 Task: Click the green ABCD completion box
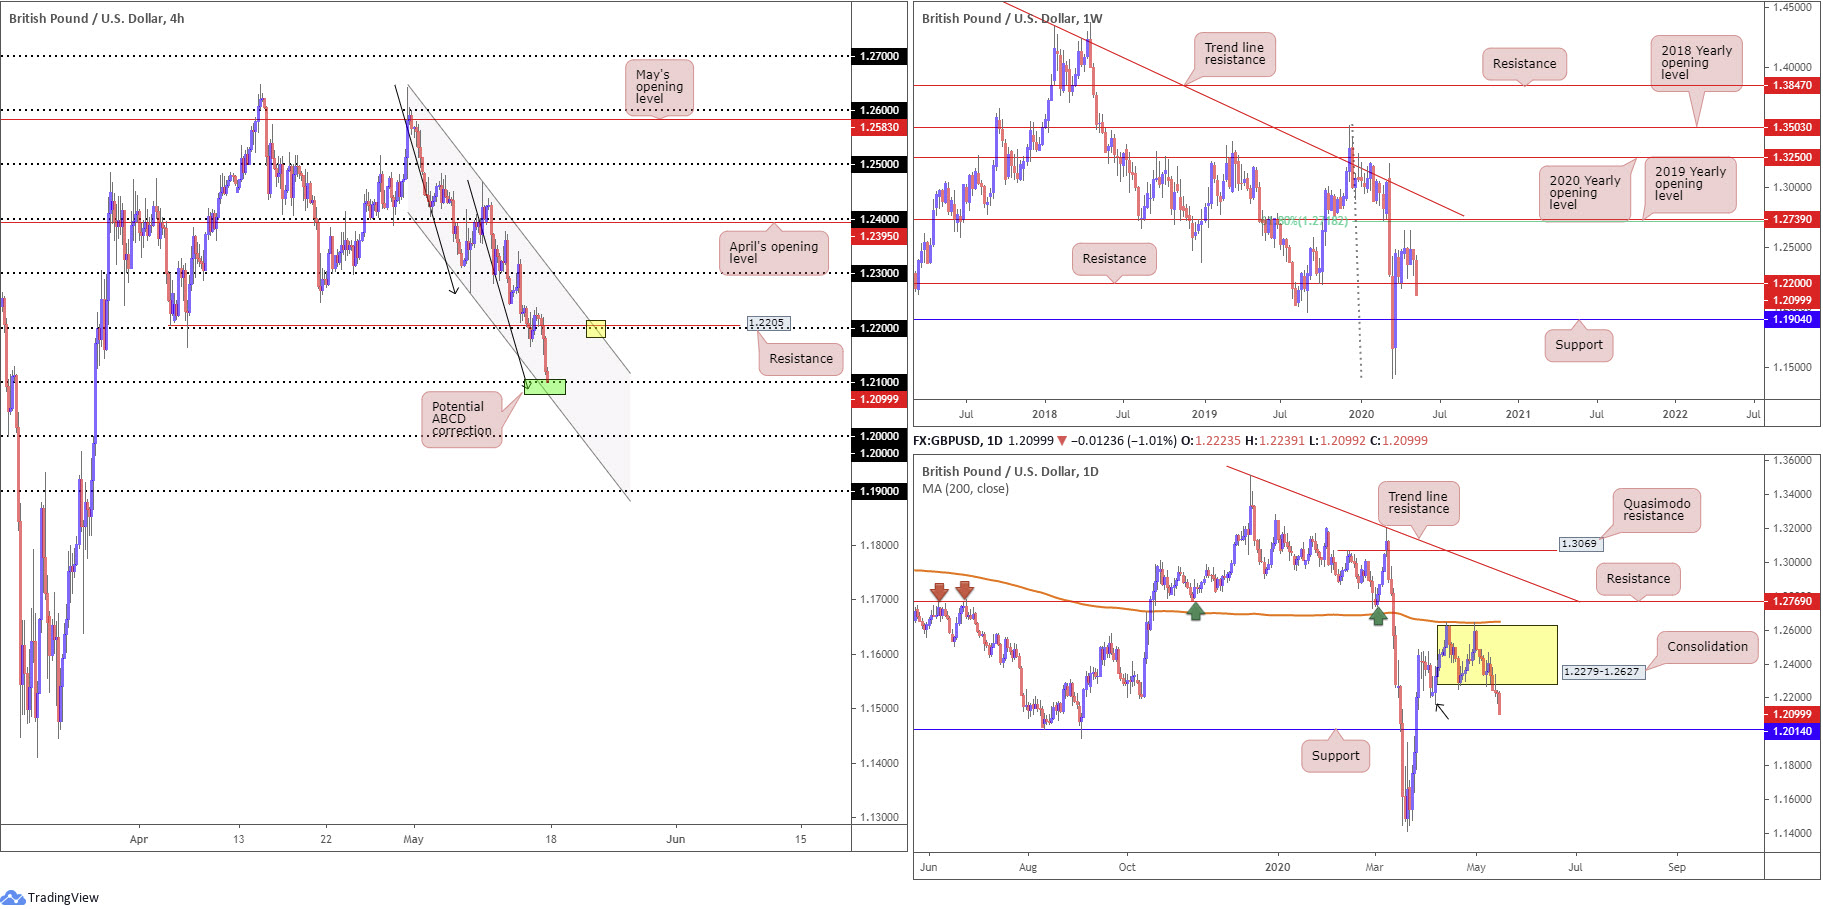click(x=545, y=387)
